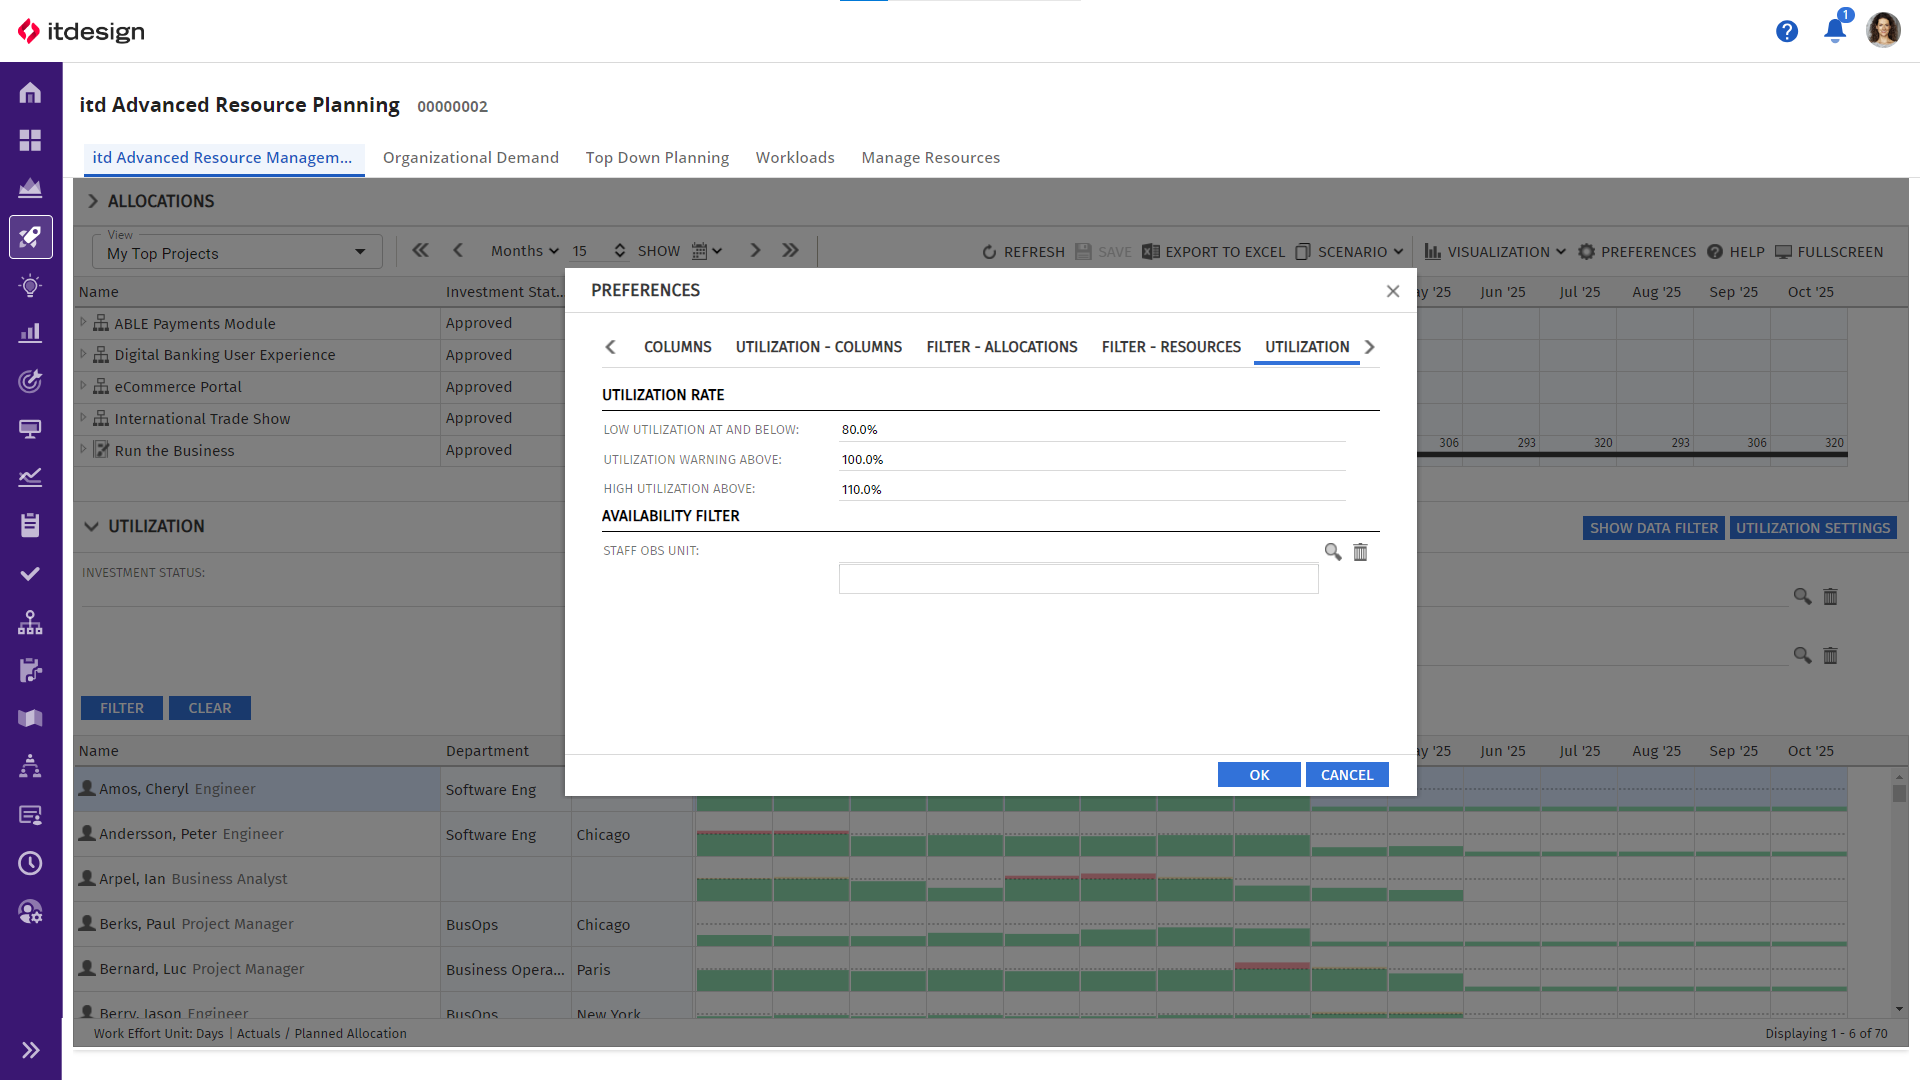Edit High Utilization Above field
Image resolution: width=1920 pixels, height=1080 pixels.
(1092, 490)
